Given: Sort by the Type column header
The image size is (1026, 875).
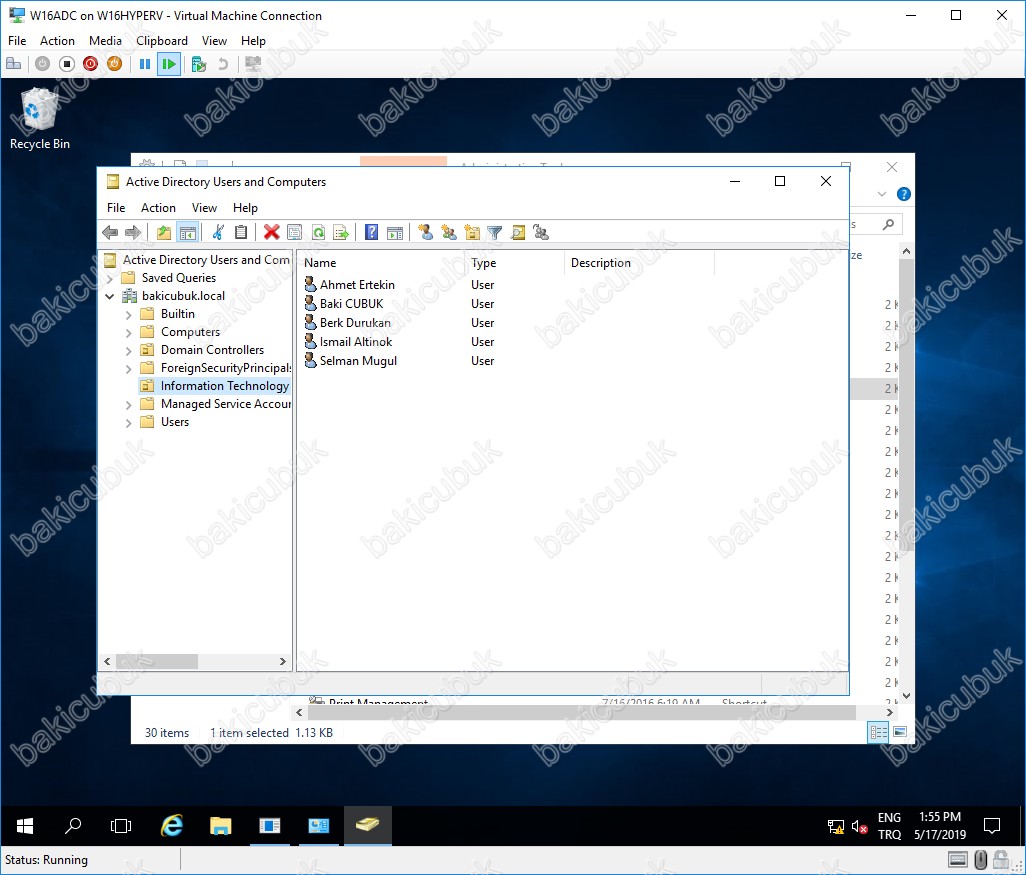Looking at the screenshot, I should (x=515, y=262).
